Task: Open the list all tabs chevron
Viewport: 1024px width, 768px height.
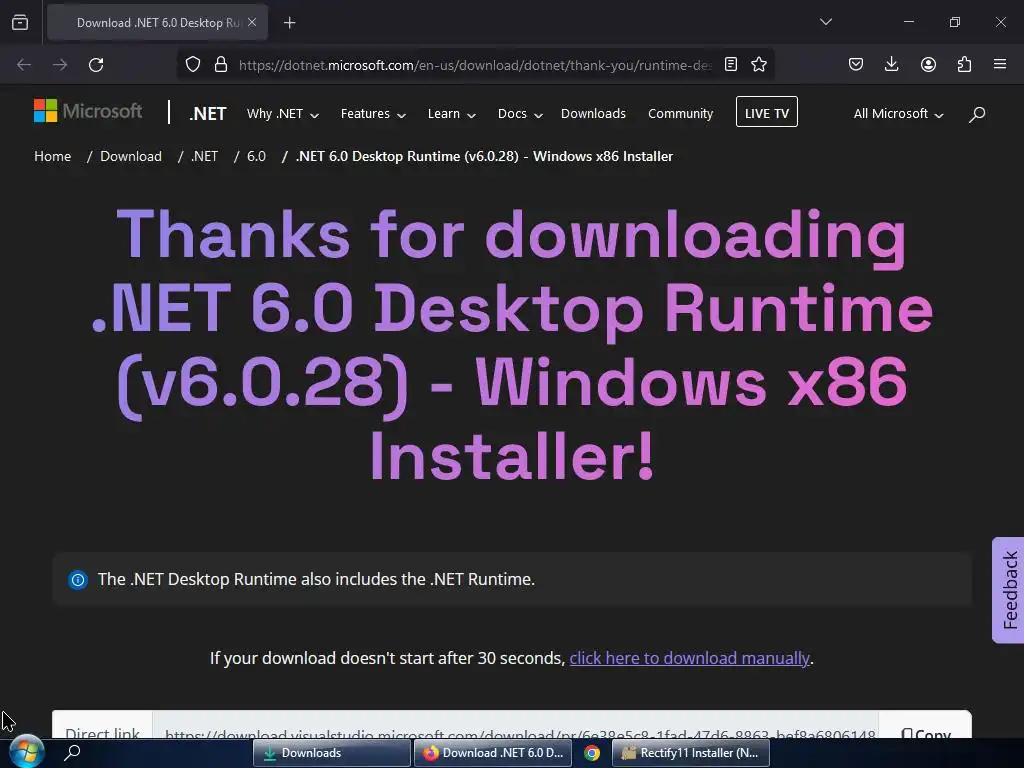Action: click(x=825, y=22)
